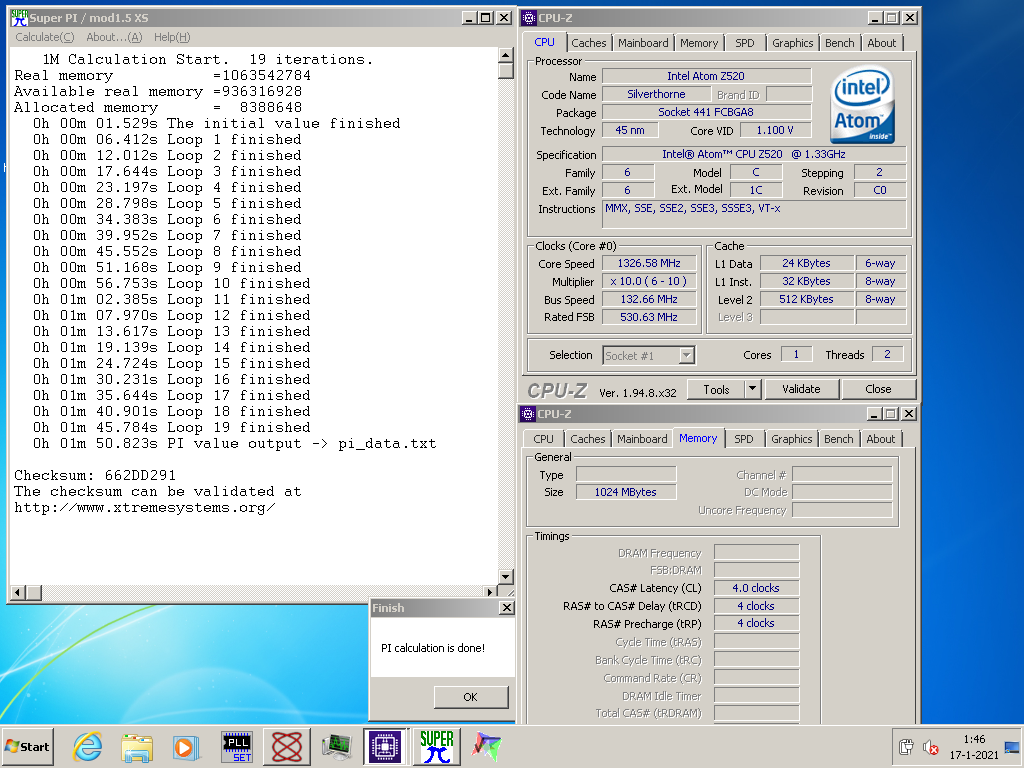Click the processor name Intel Atom Z520

(706, 76)
